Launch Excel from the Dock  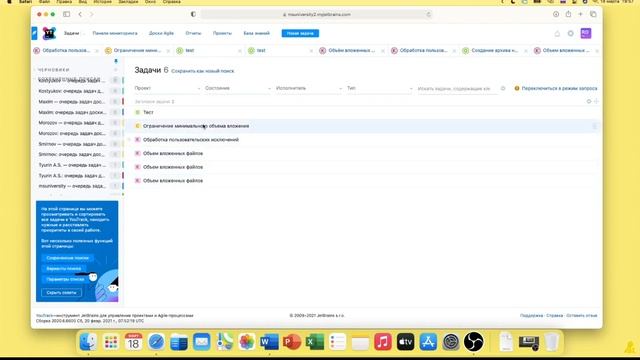tap(315, 342)
